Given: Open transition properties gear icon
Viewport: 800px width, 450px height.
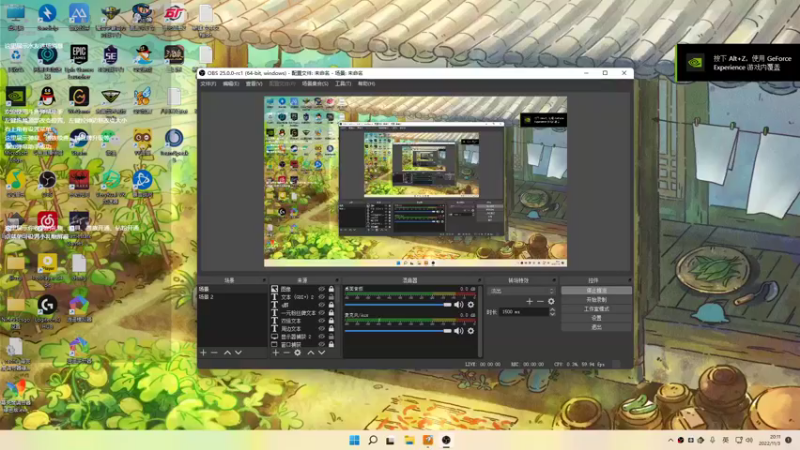Looking at the screenshot, I should tap(551, 302).
